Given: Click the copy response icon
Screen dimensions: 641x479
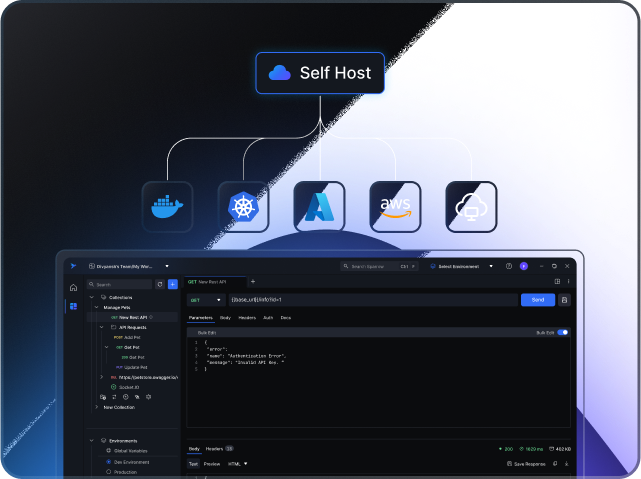Looking at the screenshot, I should tap(555, 463).
